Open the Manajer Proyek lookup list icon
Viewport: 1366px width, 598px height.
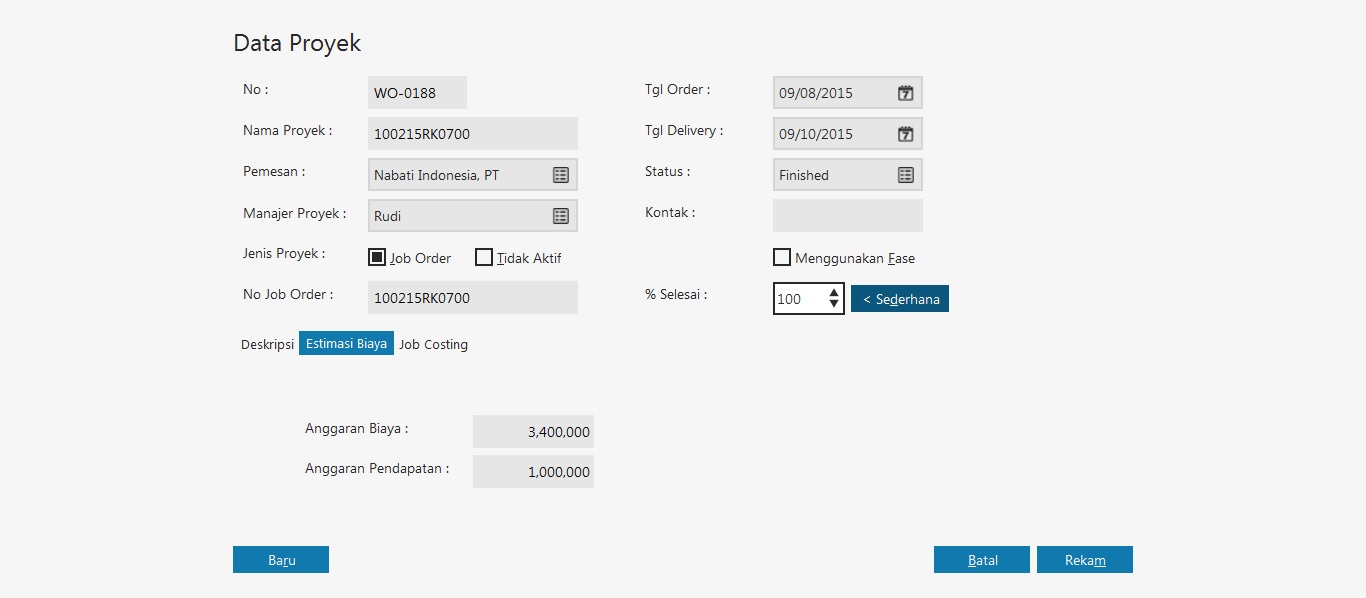(x=561, y=216)
